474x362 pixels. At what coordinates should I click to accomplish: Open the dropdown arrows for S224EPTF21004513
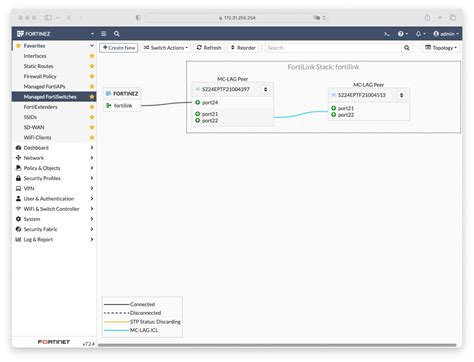[x=401, y=95]
